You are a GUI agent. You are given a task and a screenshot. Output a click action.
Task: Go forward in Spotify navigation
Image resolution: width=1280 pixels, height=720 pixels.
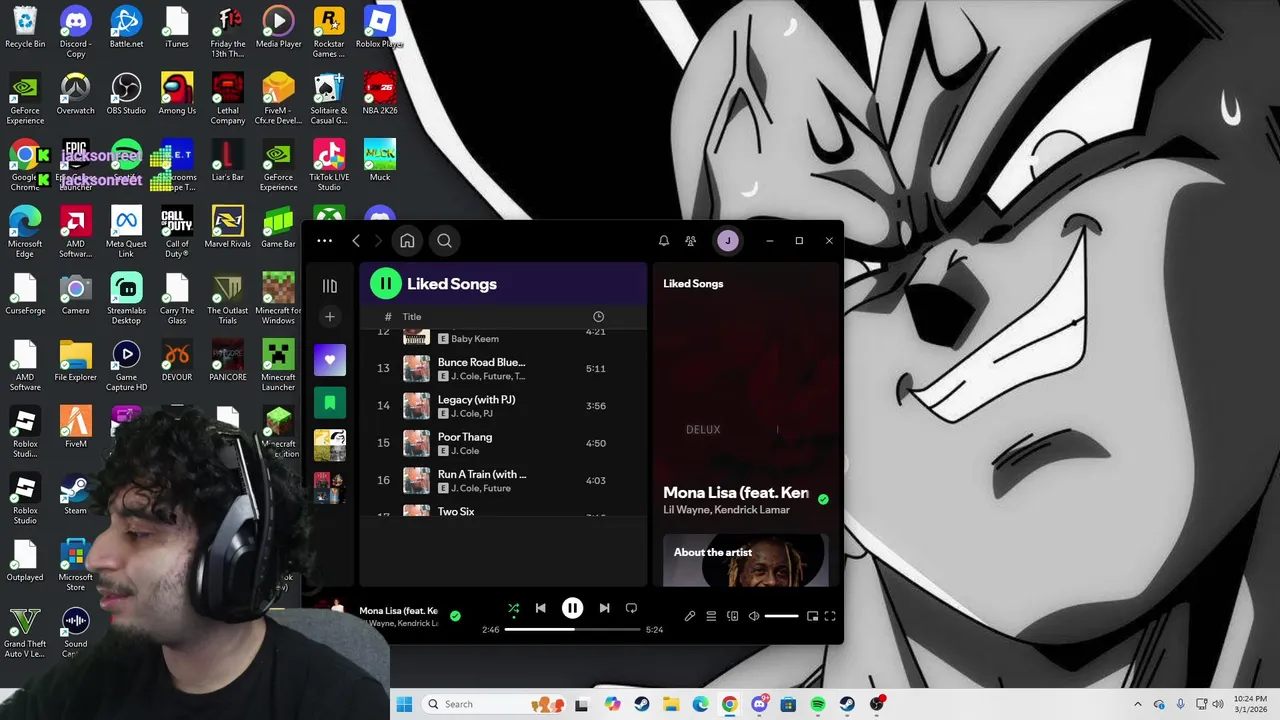tap(378, 241)
